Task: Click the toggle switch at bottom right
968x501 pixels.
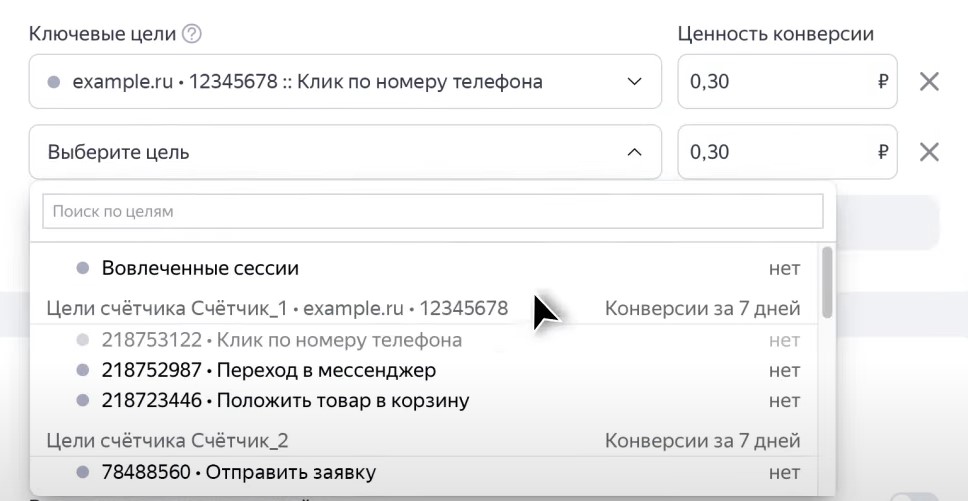Action: [x=915, y=496]
